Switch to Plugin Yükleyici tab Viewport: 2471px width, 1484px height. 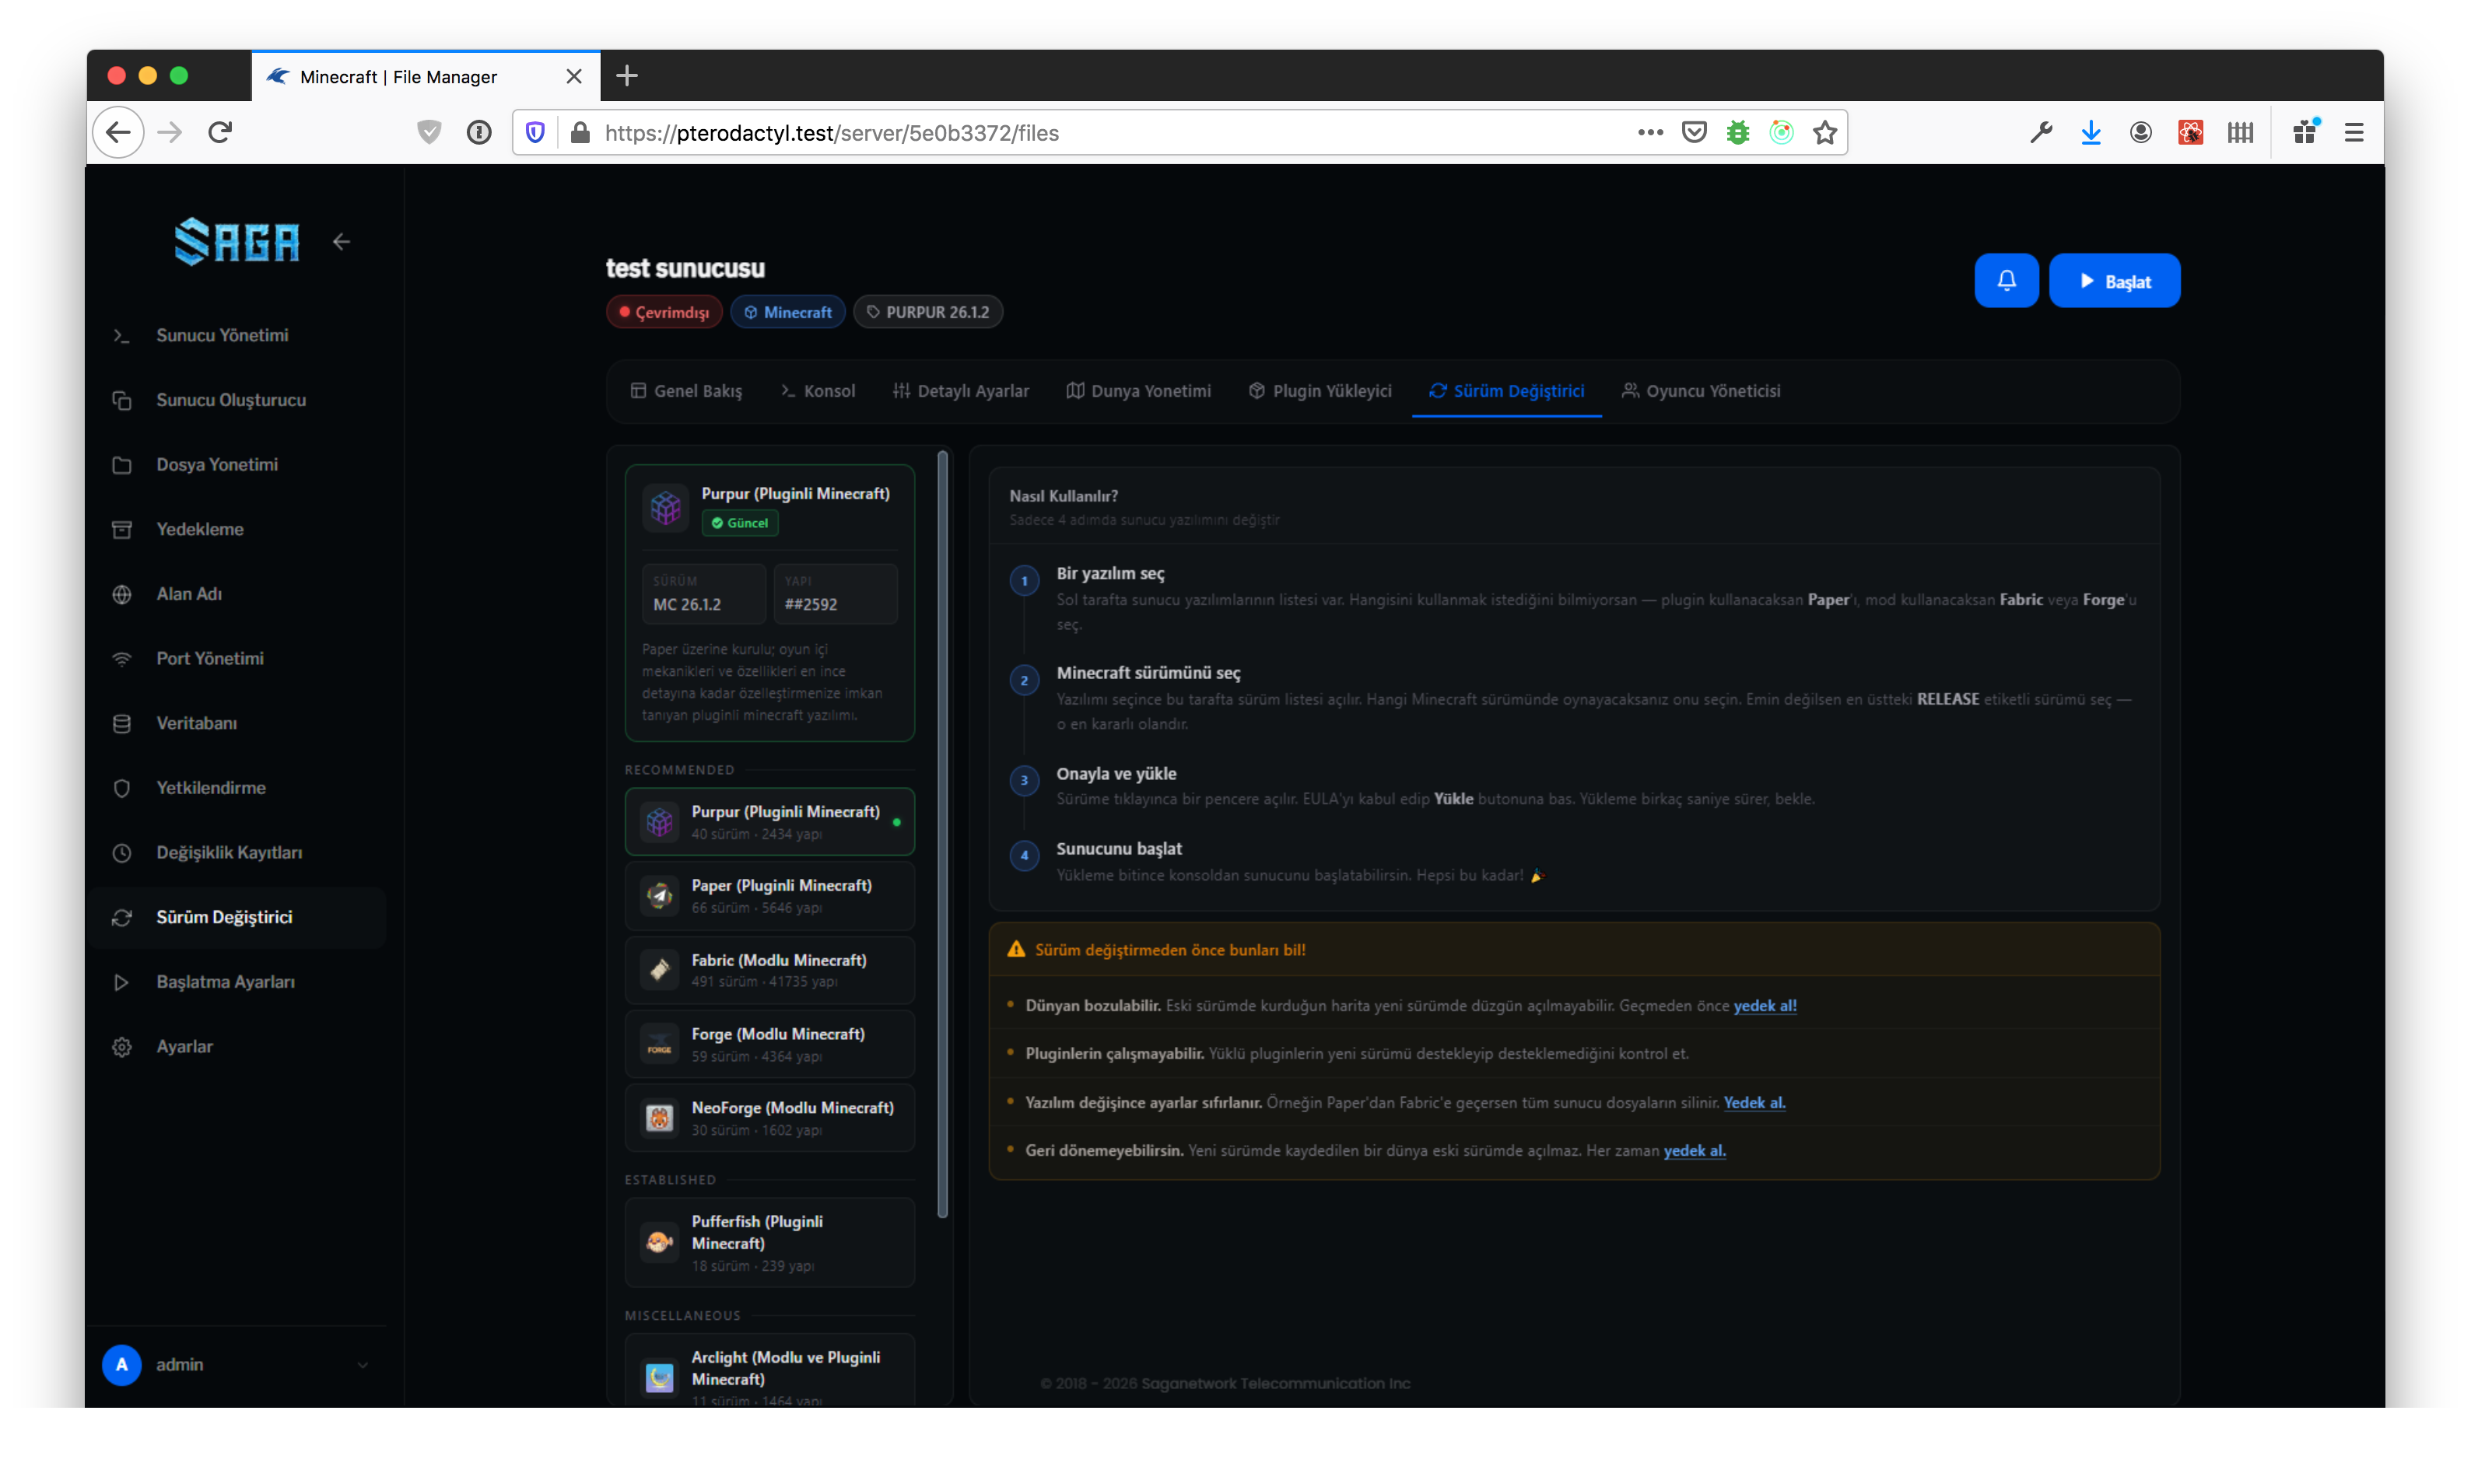1320,391
